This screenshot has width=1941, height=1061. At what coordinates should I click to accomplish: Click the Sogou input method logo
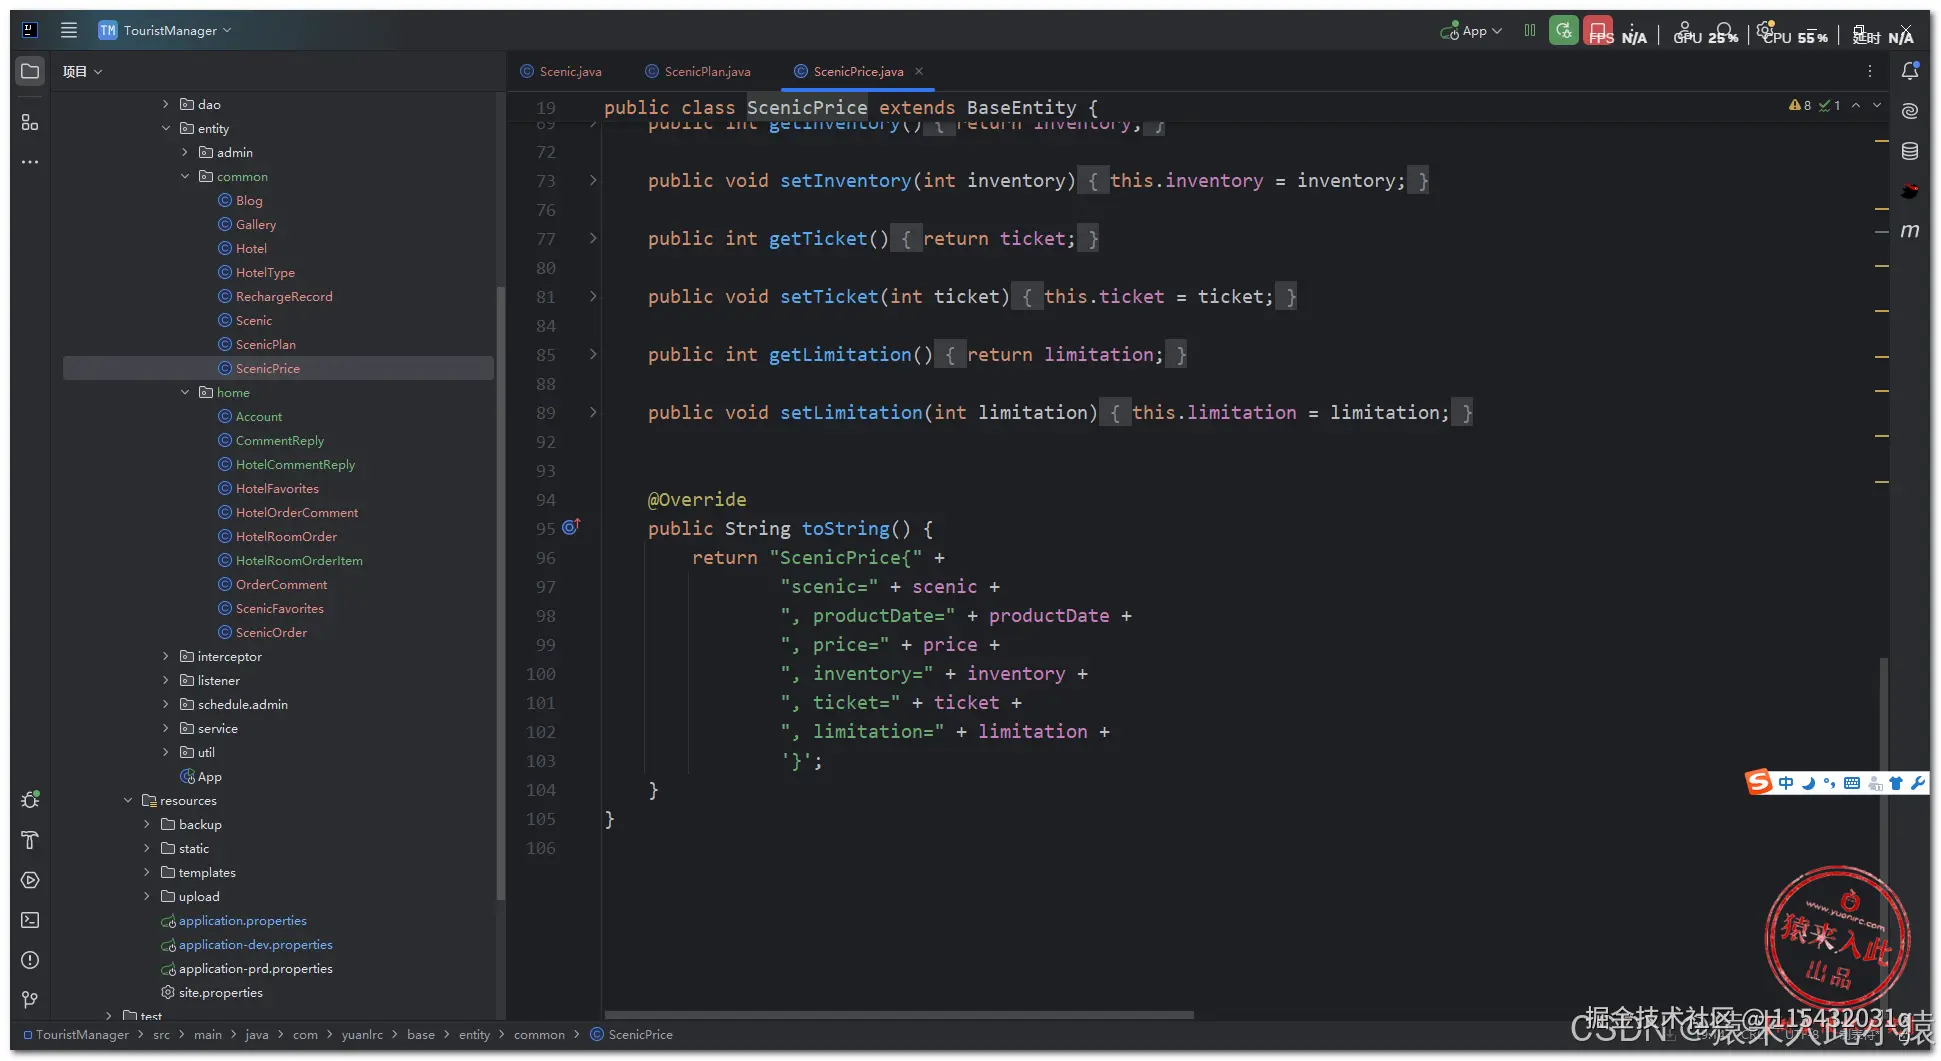pos(1759,782)
